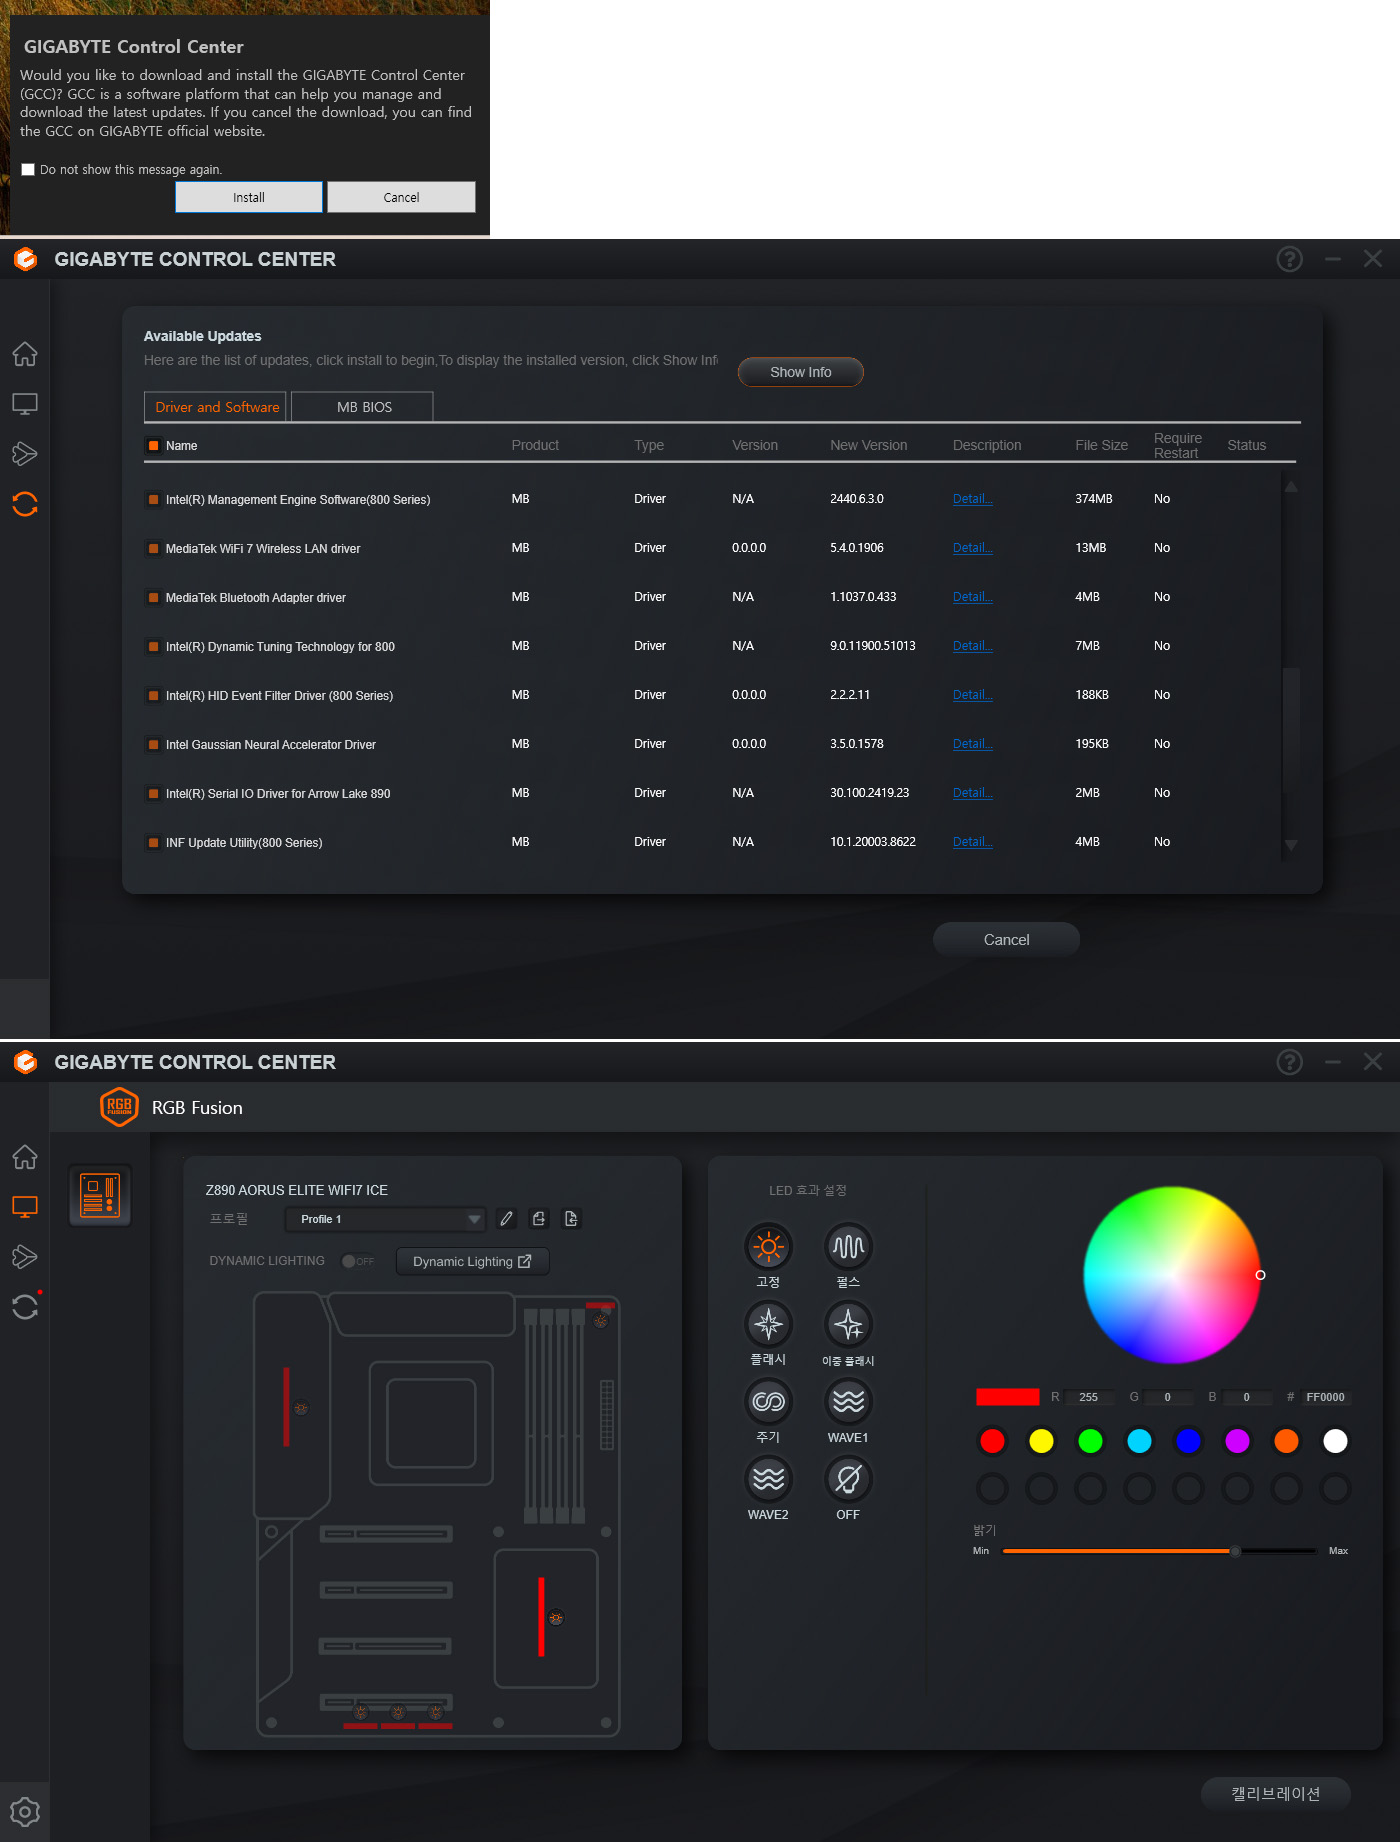Select the purple preset color swatch
Viewport: 1400px width, 1842px height.
point(1237,1441)
